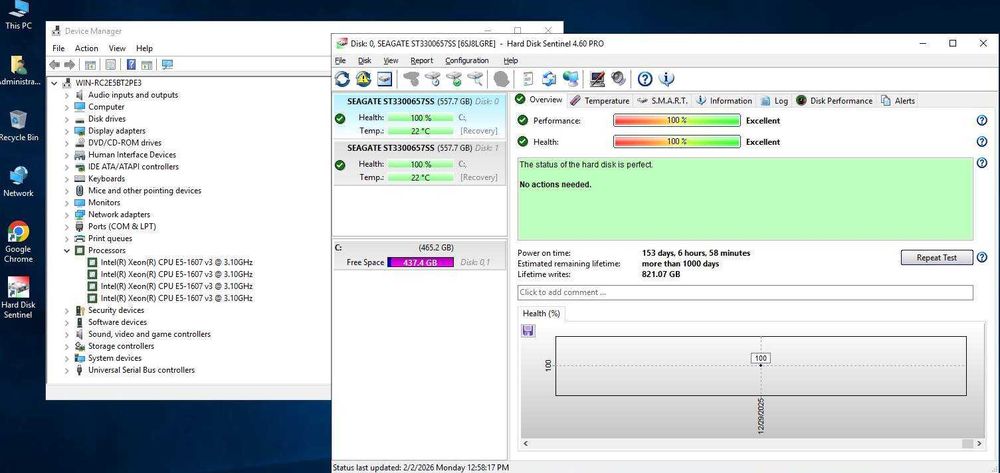Switch to the S.M.A.R.T. tab
This screenshot has height=473, width=1000.
662,101
